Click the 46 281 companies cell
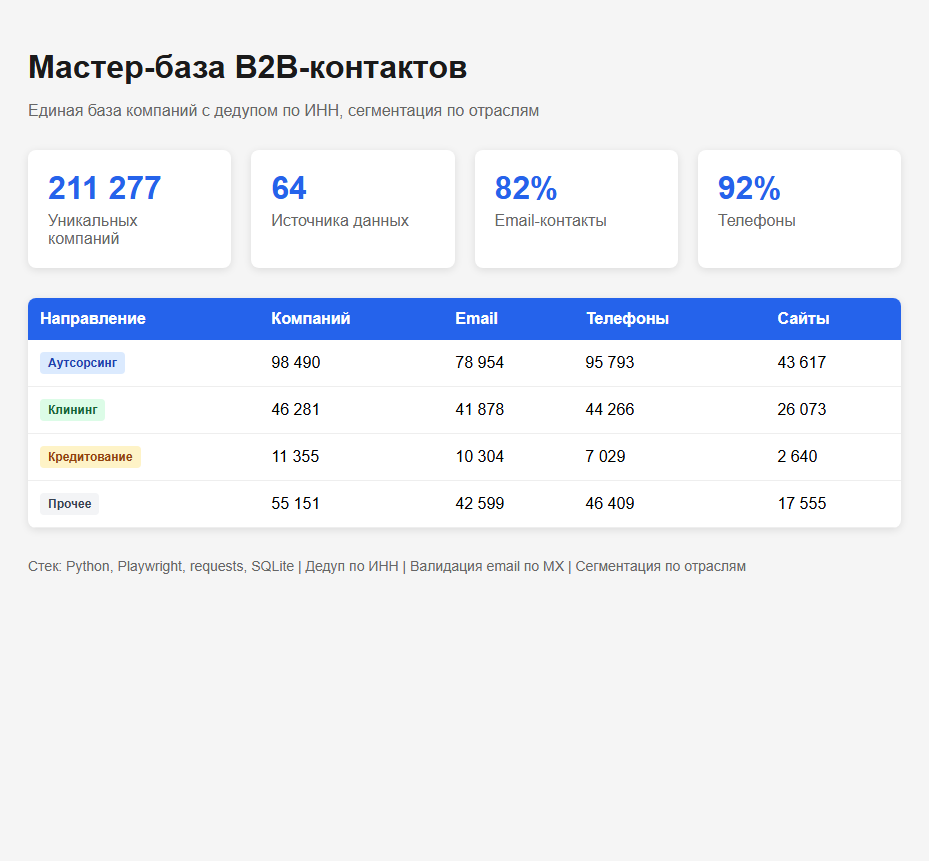 click(x=296, y=409)
